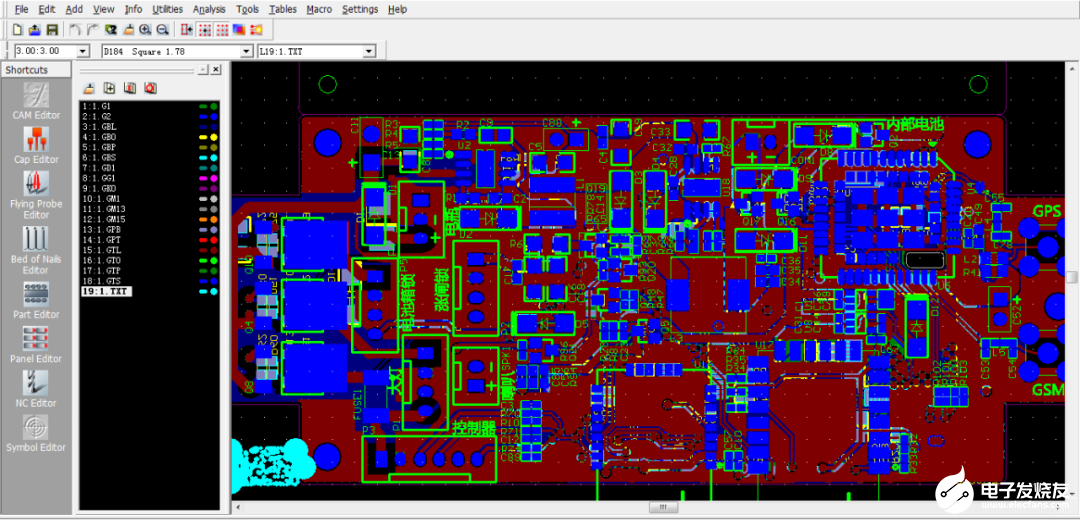Open the Analysis menu
Image resolution: width=1080 pixels, height=520 pixels.
tap(209, 9)
